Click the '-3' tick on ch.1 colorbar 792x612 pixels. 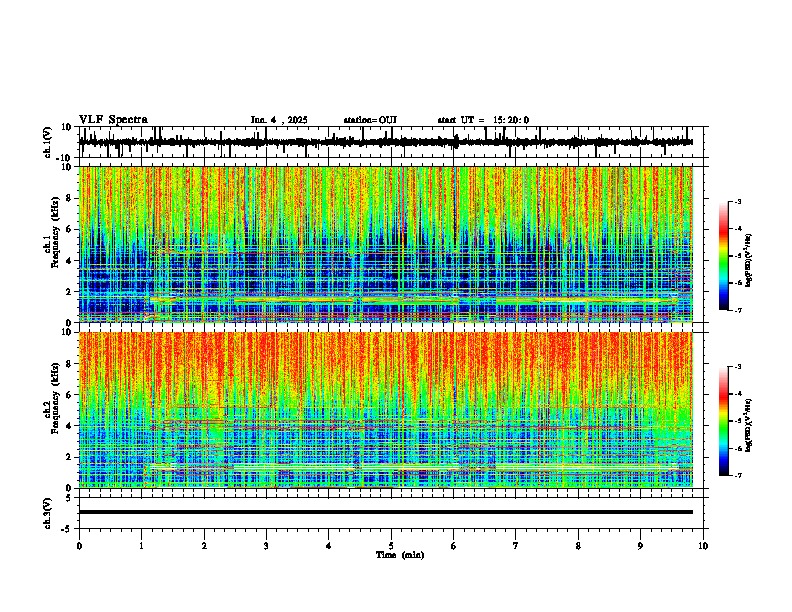coord(737,202)
